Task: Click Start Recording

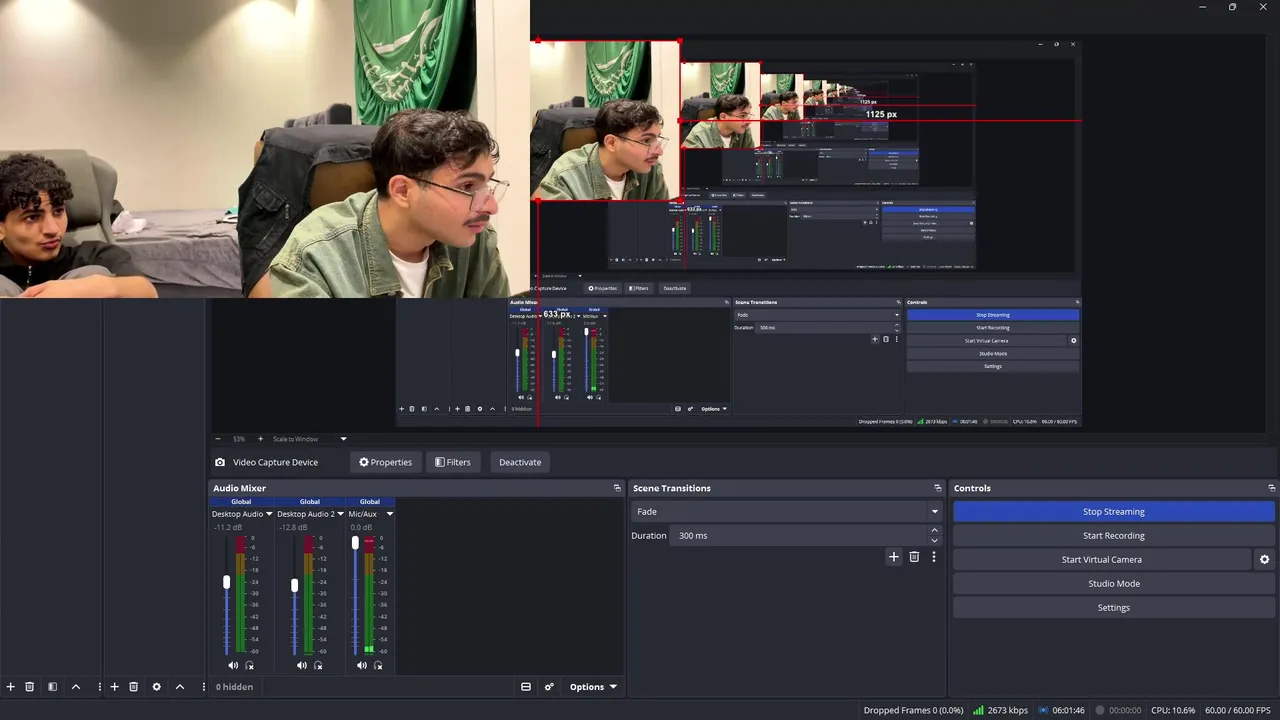Action: pos(1113,536)
